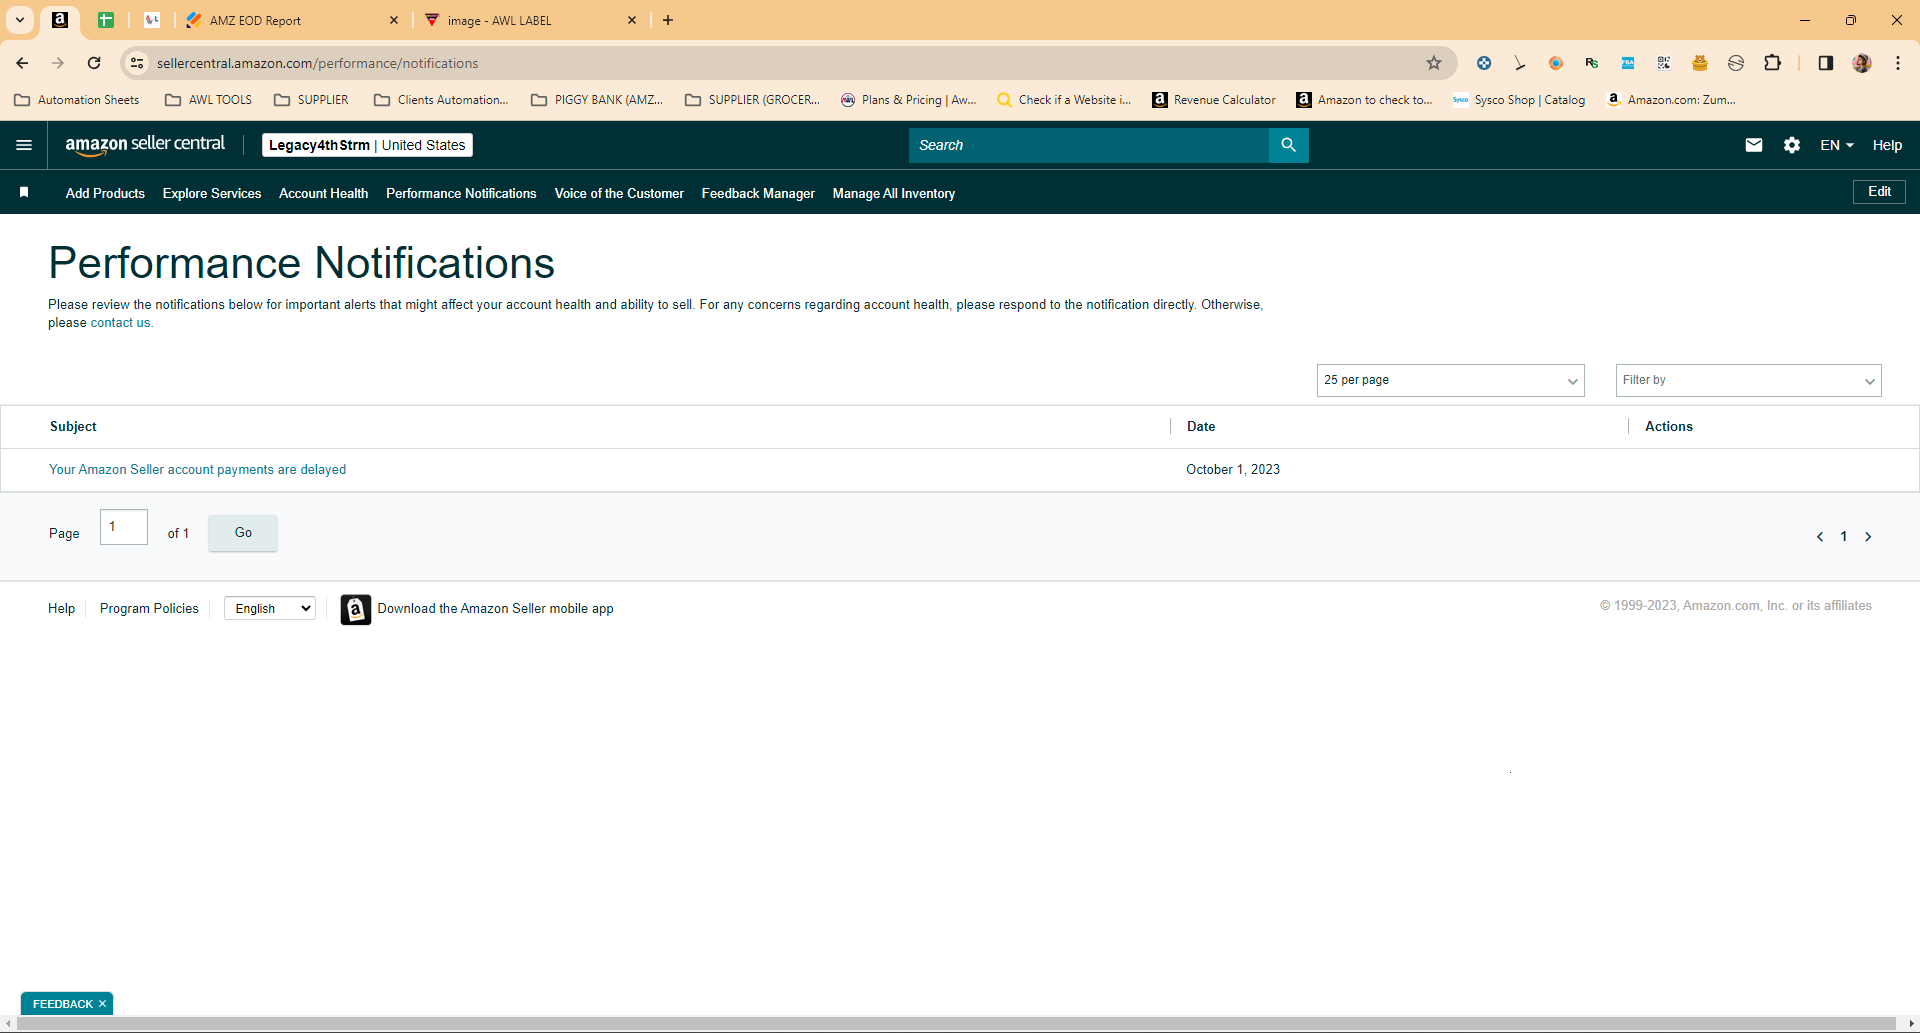Go to previous page arrow in pagination
The width and height of the screenshot is (1920, 1033).
click(1820, 537)
